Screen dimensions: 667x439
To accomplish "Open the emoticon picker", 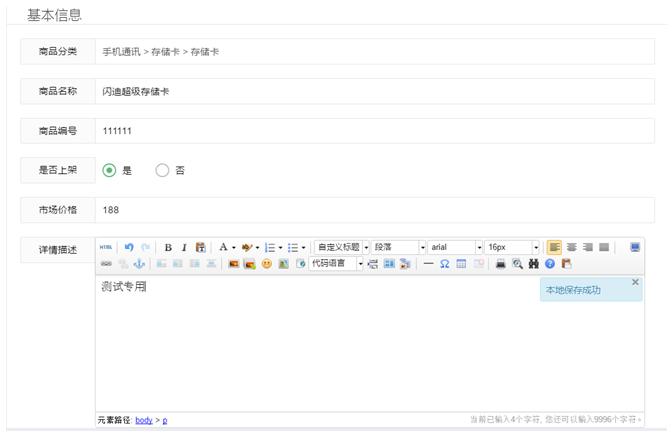I will [267, 264].
